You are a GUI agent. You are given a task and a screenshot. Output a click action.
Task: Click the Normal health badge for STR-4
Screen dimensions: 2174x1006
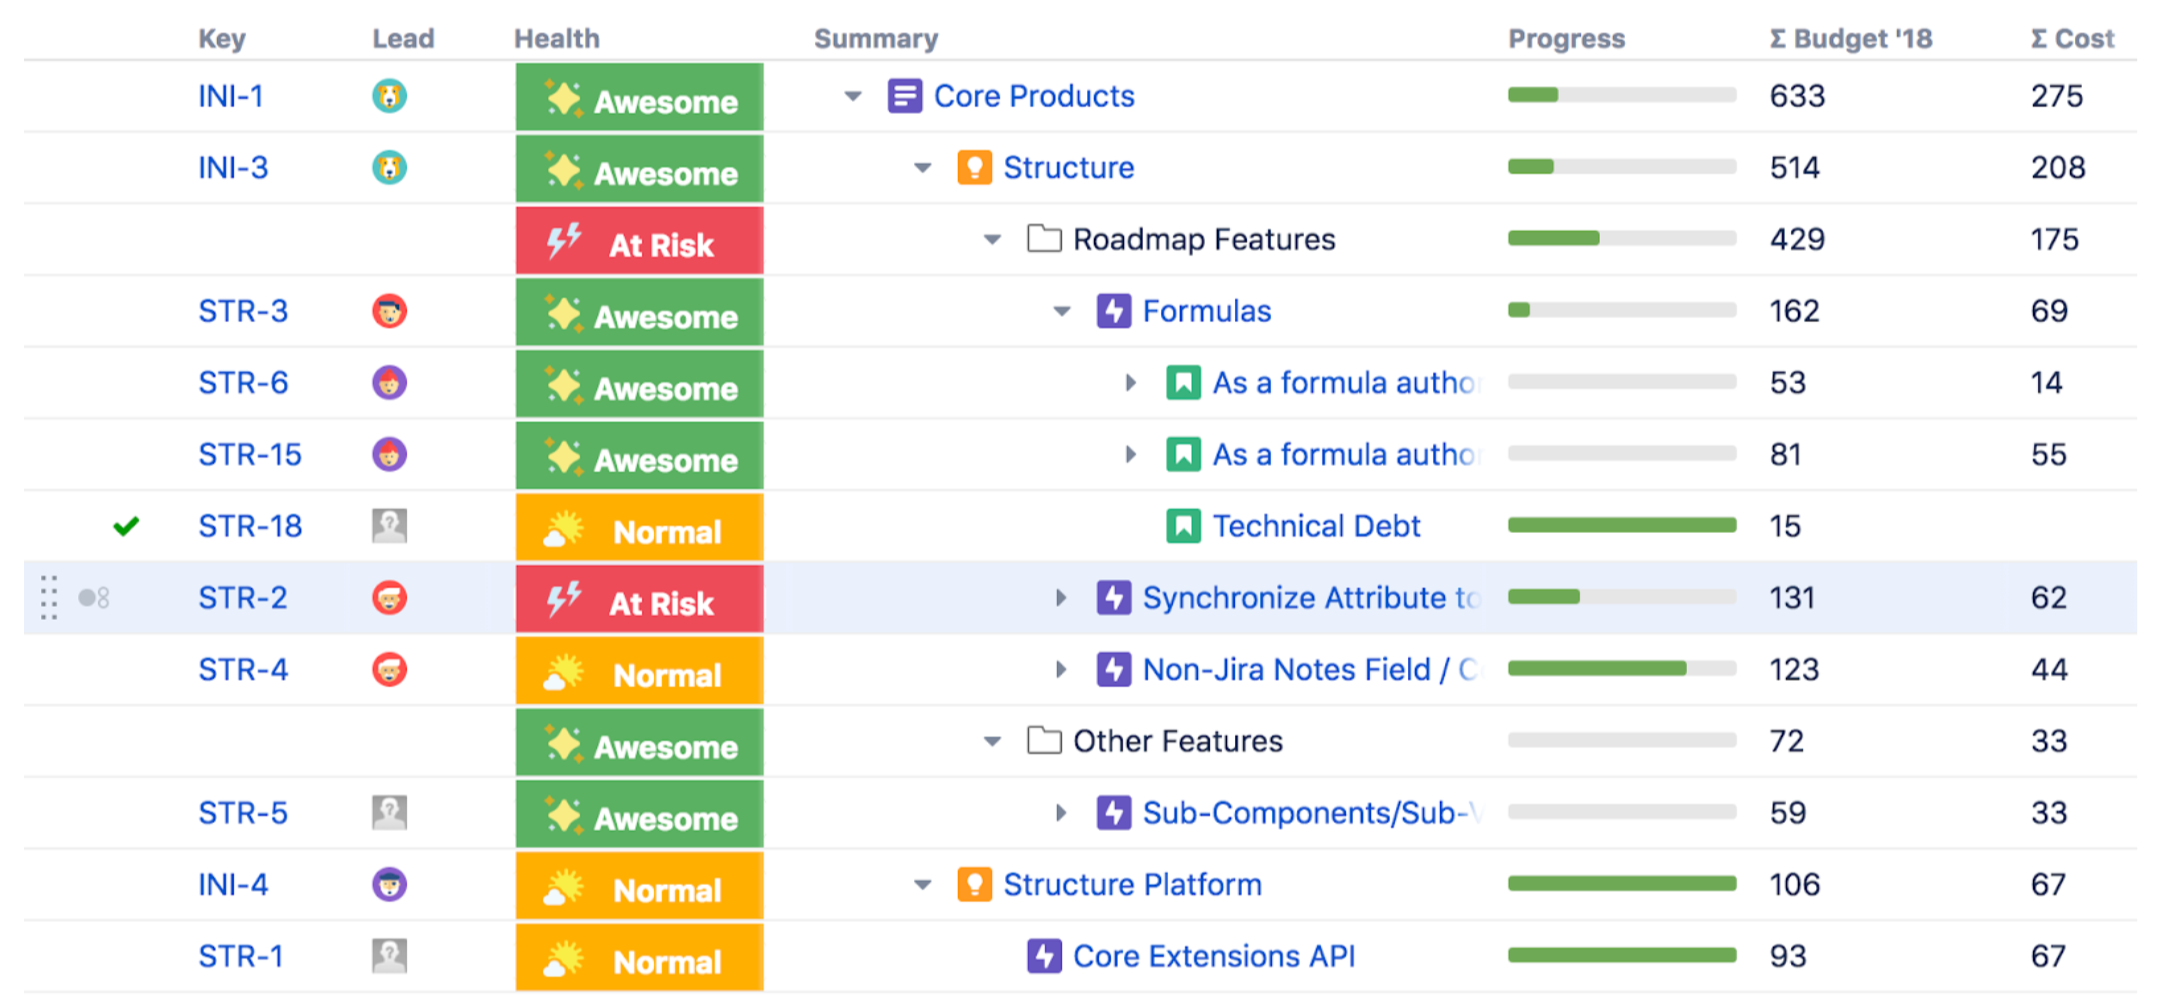(639, 672)
